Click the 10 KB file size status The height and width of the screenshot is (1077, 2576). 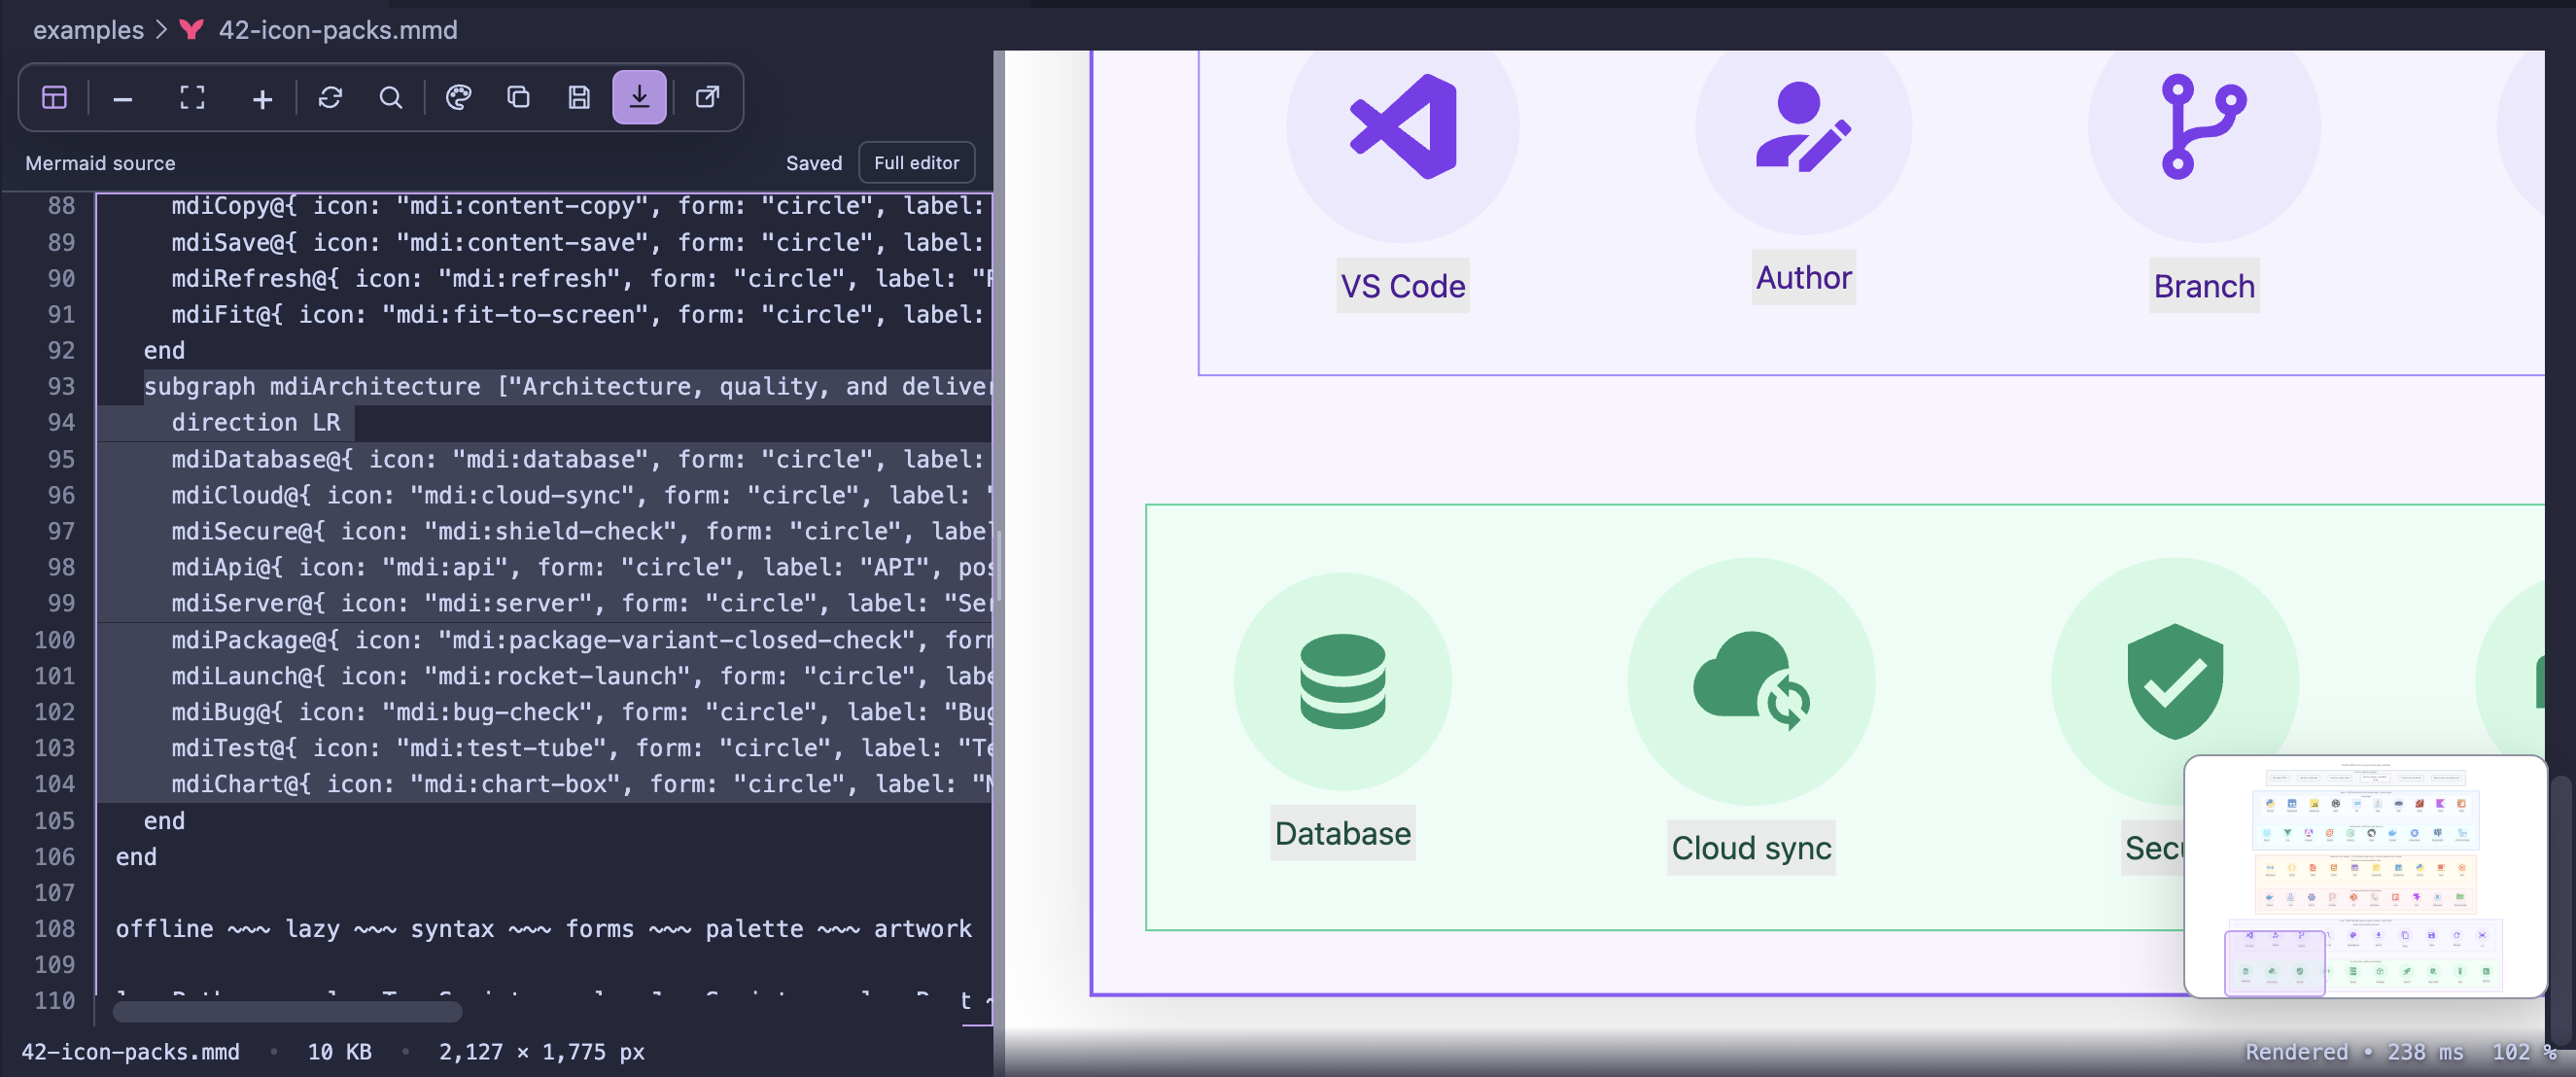339,1052
